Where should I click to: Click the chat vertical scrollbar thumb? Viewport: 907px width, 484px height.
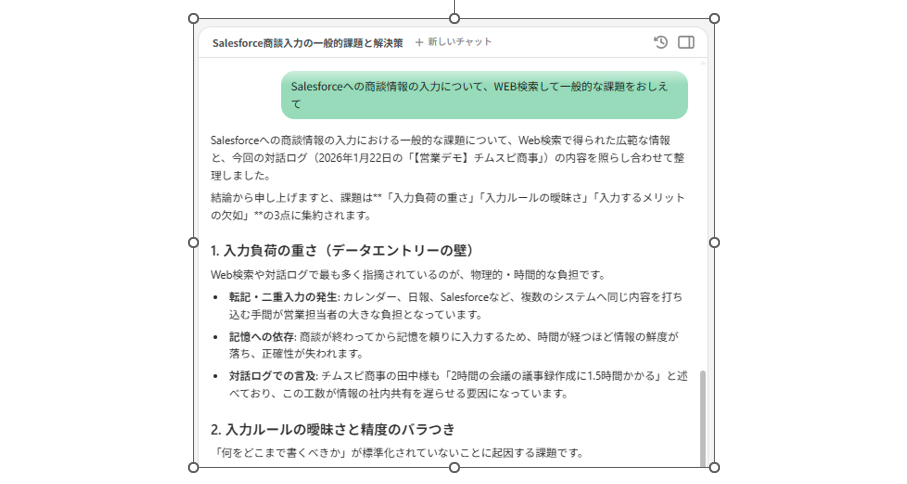(x=703, y=418)
